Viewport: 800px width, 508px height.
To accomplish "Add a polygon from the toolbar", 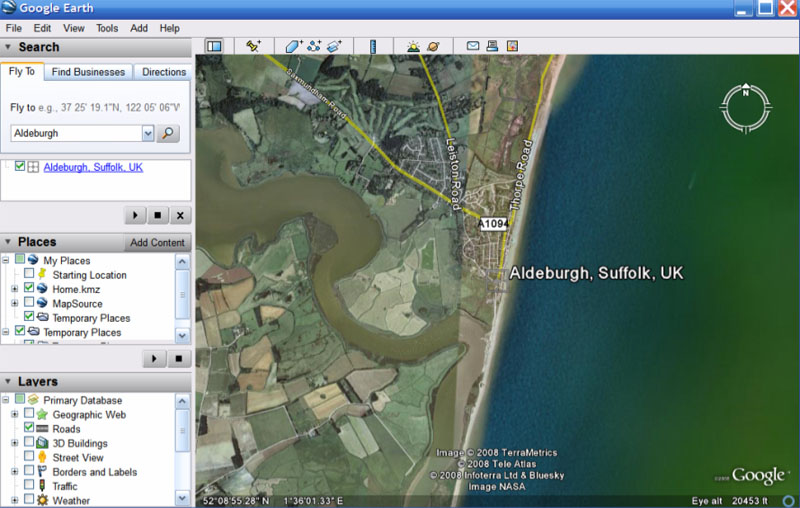I will pos(294,46).
